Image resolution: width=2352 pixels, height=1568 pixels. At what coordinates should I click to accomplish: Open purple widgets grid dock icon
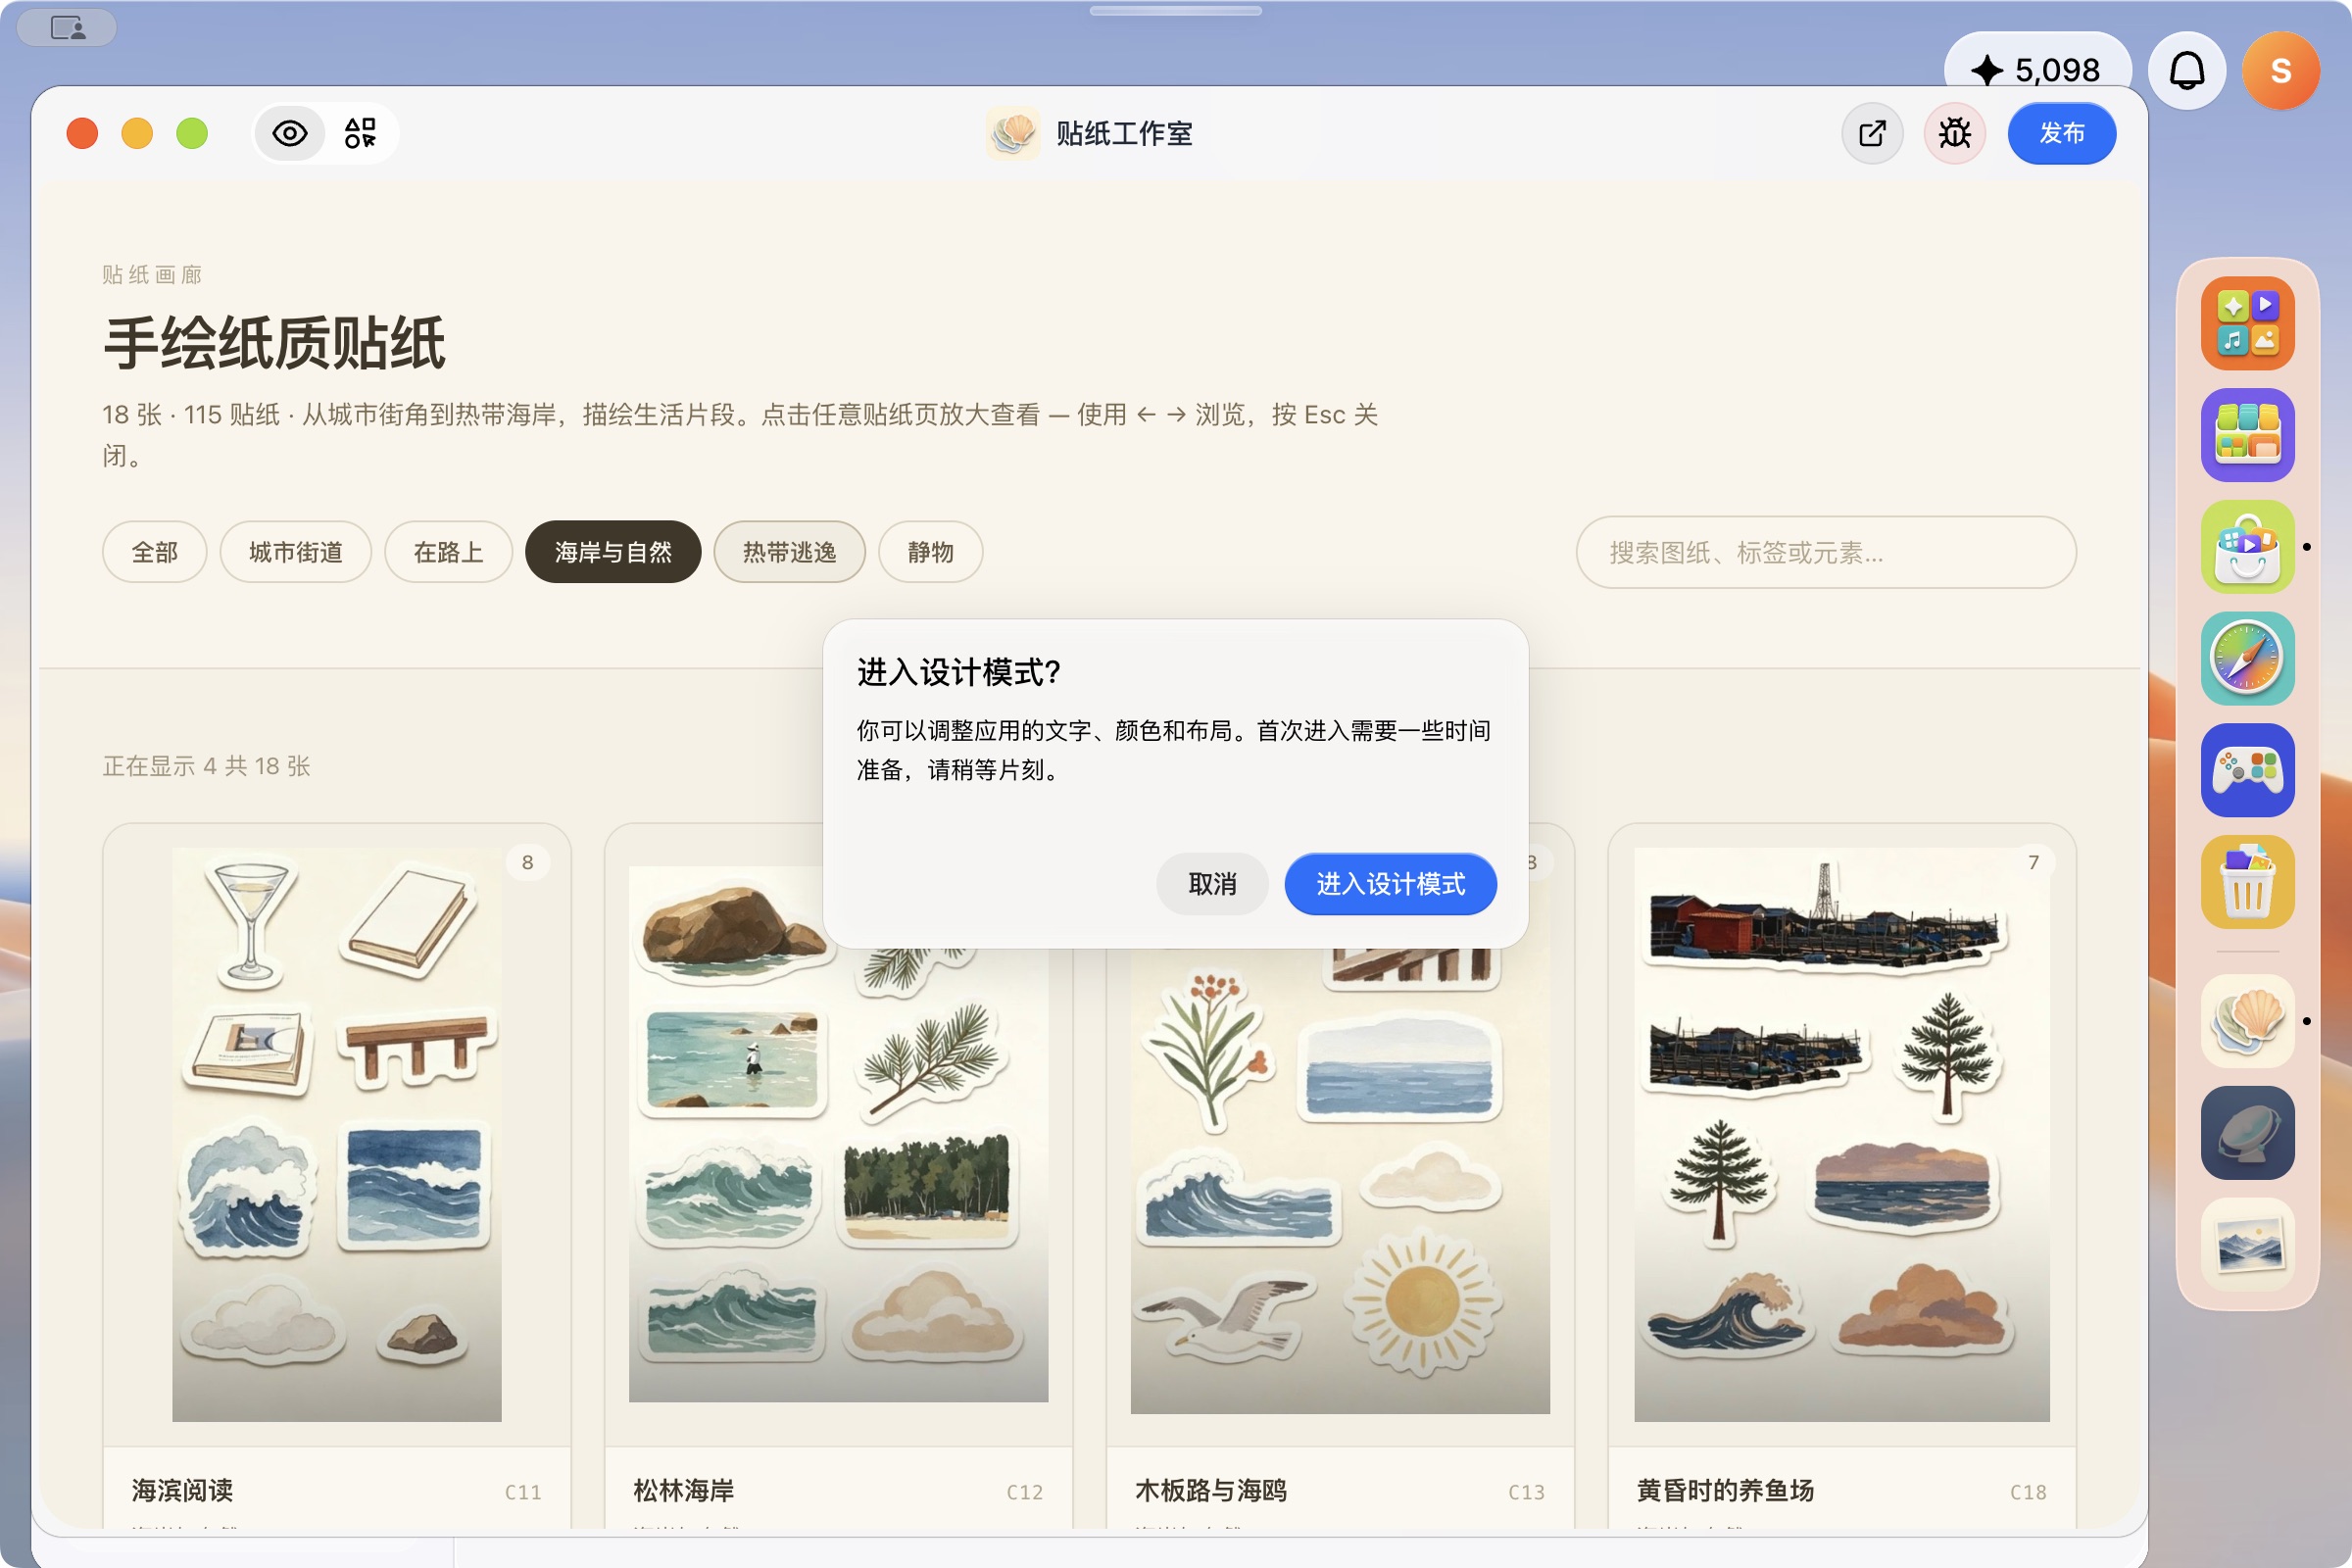[x=2247, y=435]
